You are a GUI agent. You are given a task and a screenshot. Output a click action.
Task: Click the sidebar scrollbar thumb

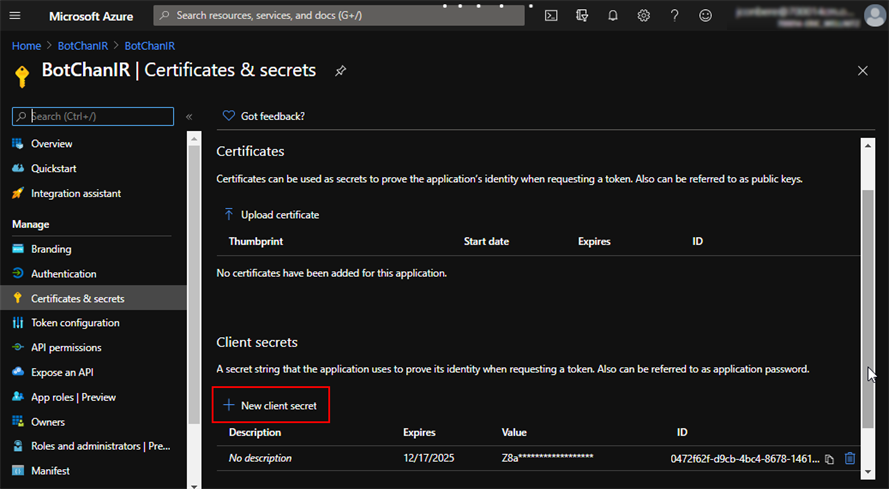[x=194, y=284]
